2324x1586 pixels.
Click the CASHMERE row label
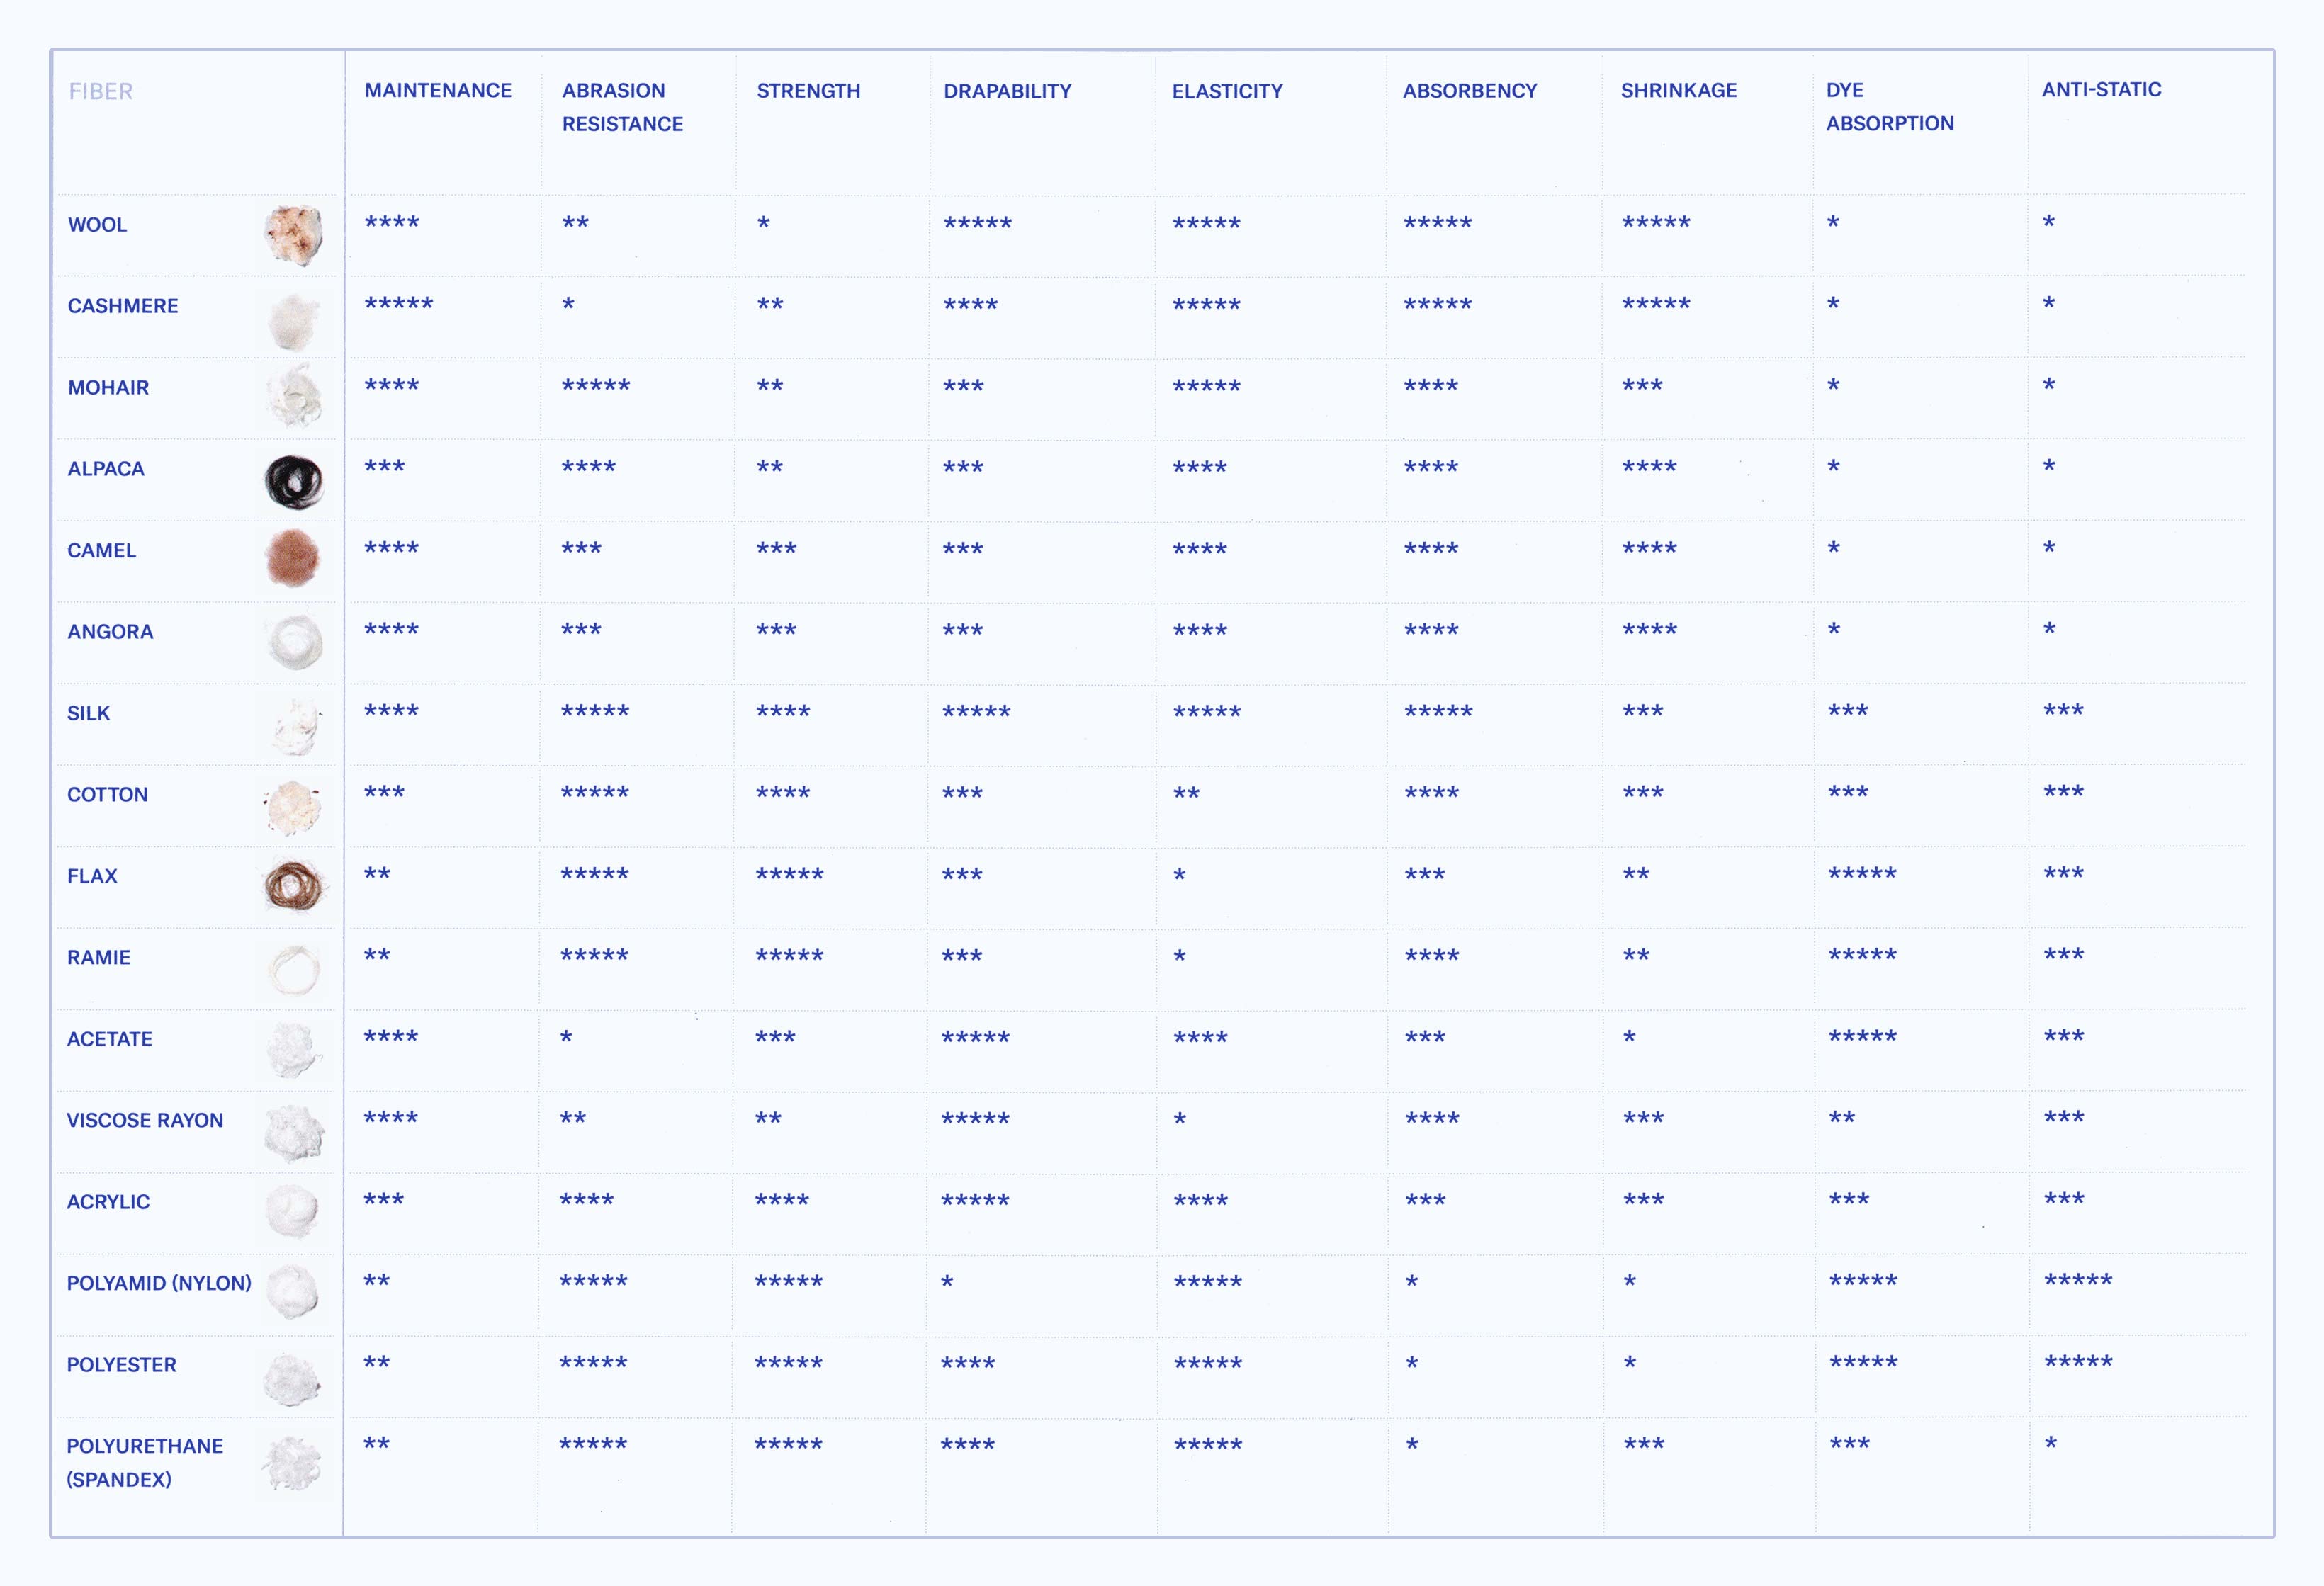pos(123,306)
